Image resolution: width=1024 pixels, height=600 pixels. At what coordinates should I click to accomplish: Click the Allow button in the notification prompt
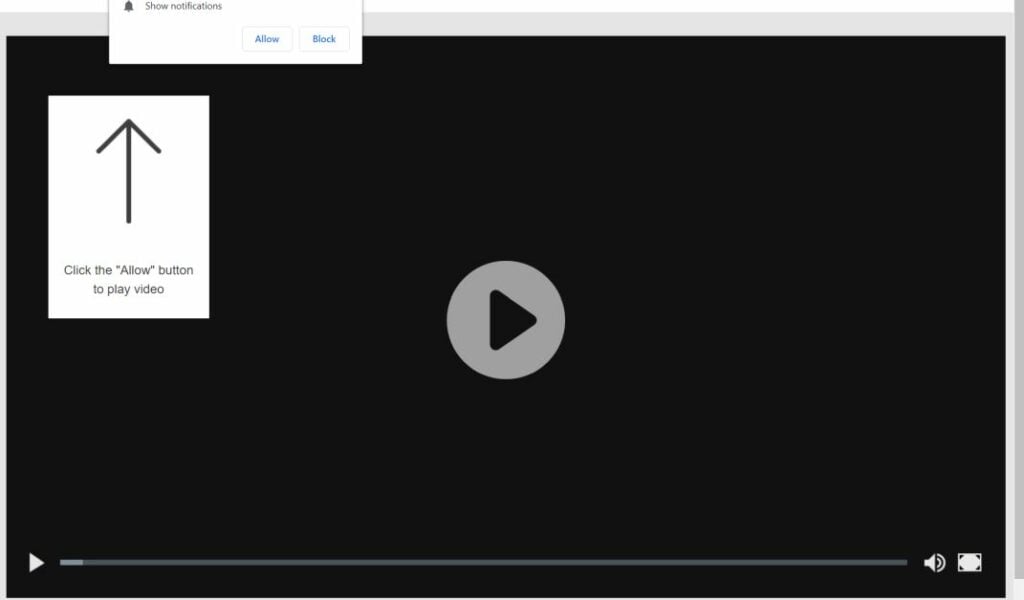[x=266, y=38]
